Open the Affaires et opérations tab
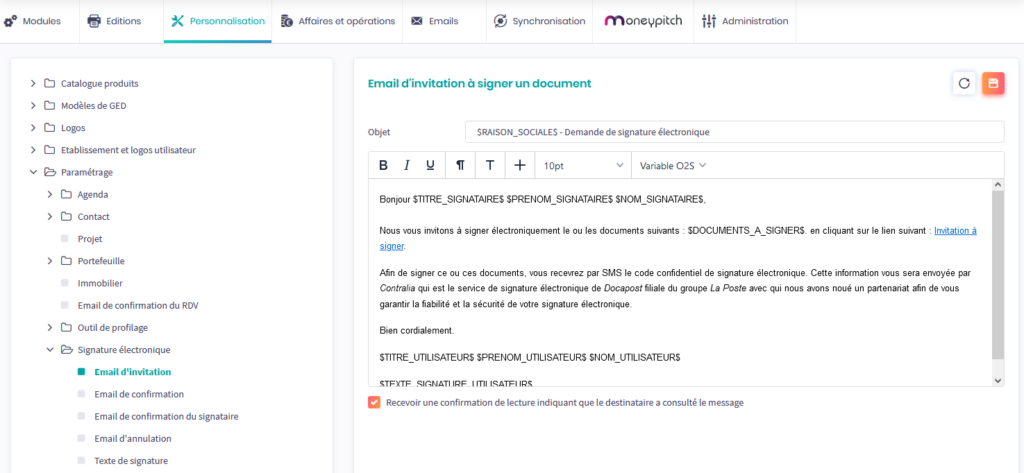1024x473 pixels. pyautogui.click(x=337, y=21)
